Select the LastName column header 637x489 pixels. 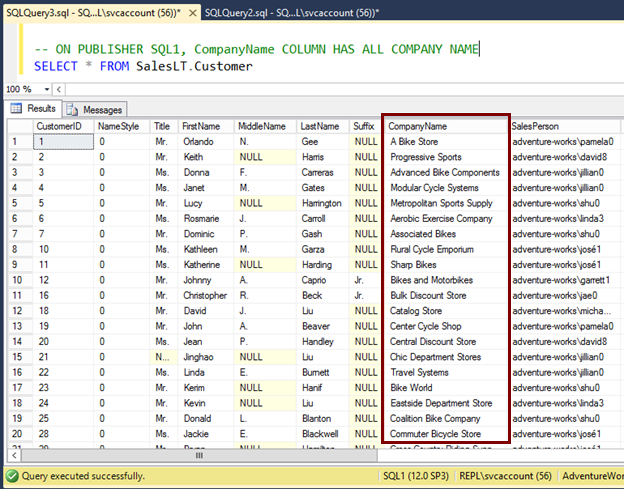(x=321, y=127)
